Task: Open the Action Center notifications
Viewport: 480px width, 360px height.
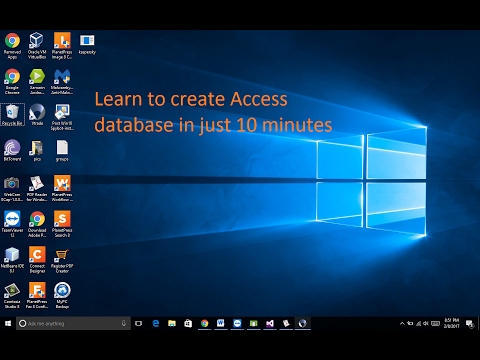Action: click(470, 323)
